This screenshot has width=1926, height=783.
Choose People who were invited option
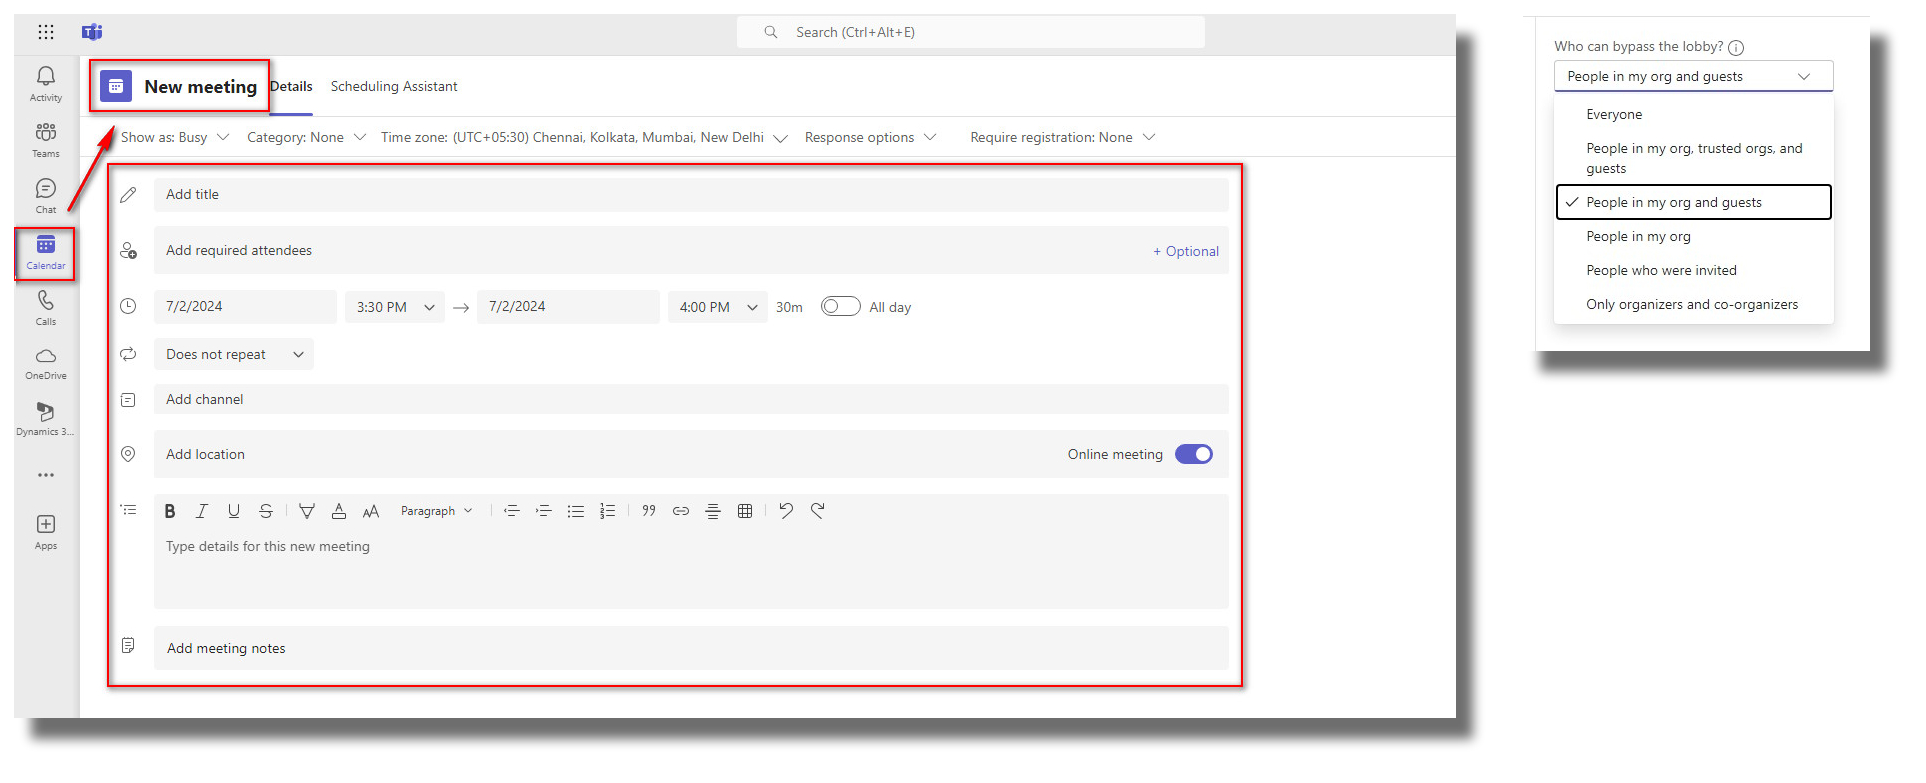pyautogui.click(x=1693, y=270)
